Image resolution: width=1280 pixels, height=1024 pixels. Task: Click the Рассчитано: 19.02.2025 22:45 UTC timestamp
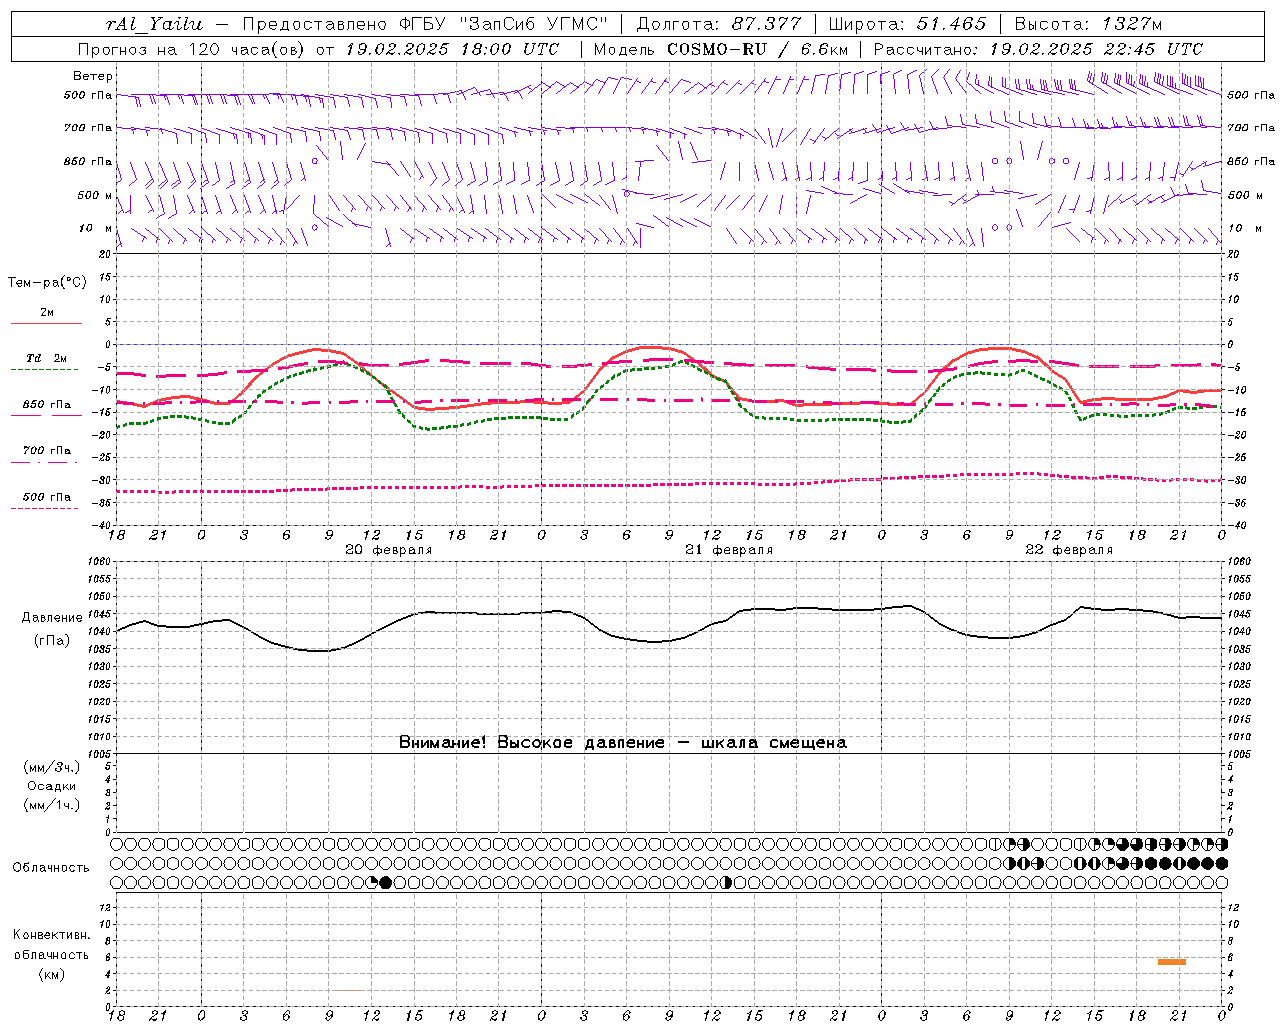(x=1038, y=49)
